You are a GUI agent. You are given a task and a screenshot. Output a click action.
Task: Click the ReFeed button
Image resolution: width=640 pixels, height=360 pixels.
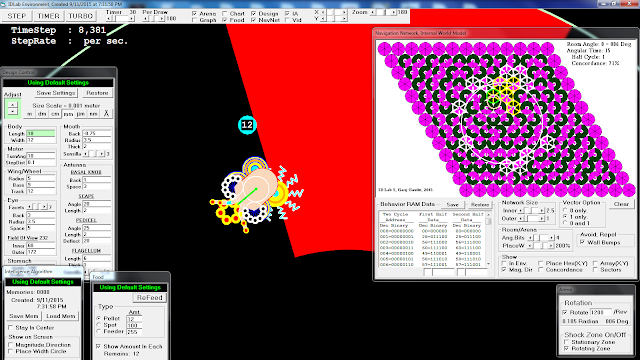point(149,298)
